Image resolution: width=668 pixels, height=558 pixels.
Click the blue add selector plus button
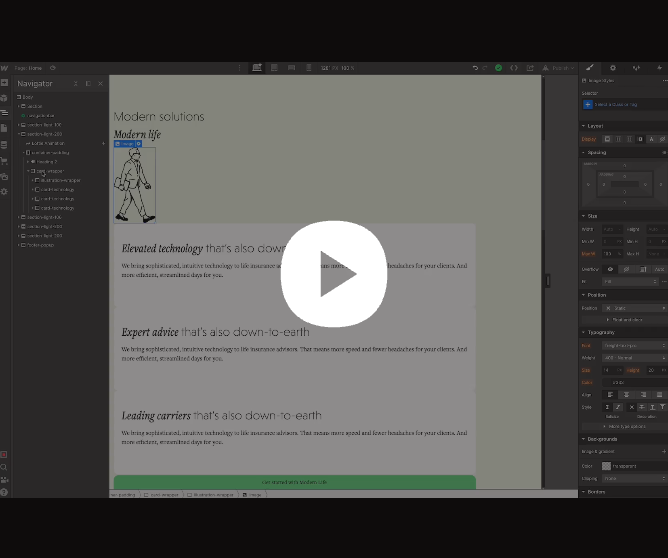[x=588, y=104]
